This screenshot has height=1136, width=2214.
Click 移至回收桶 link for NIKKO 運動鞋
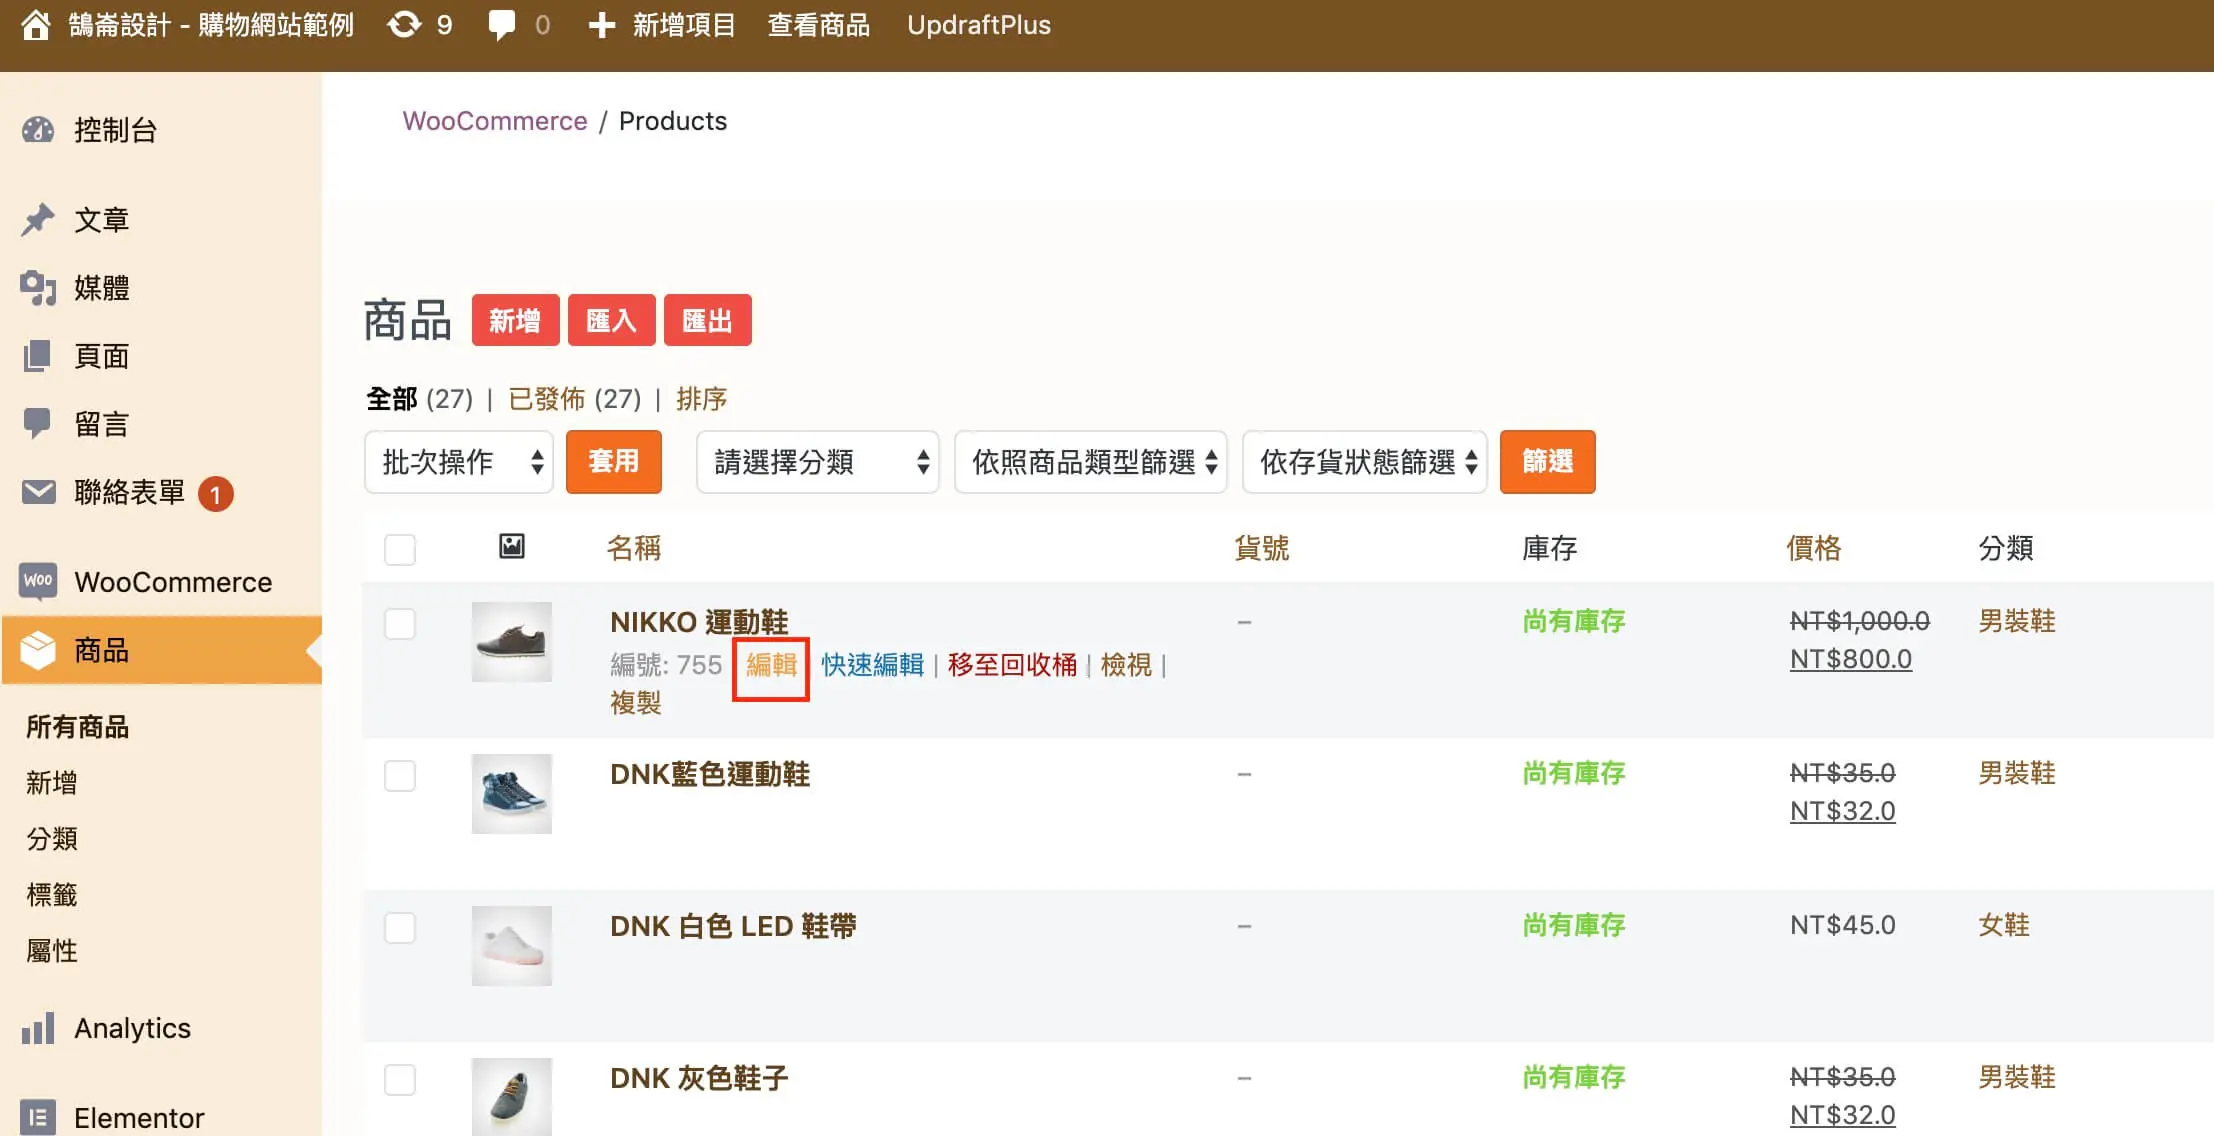tap(1012, 665)
